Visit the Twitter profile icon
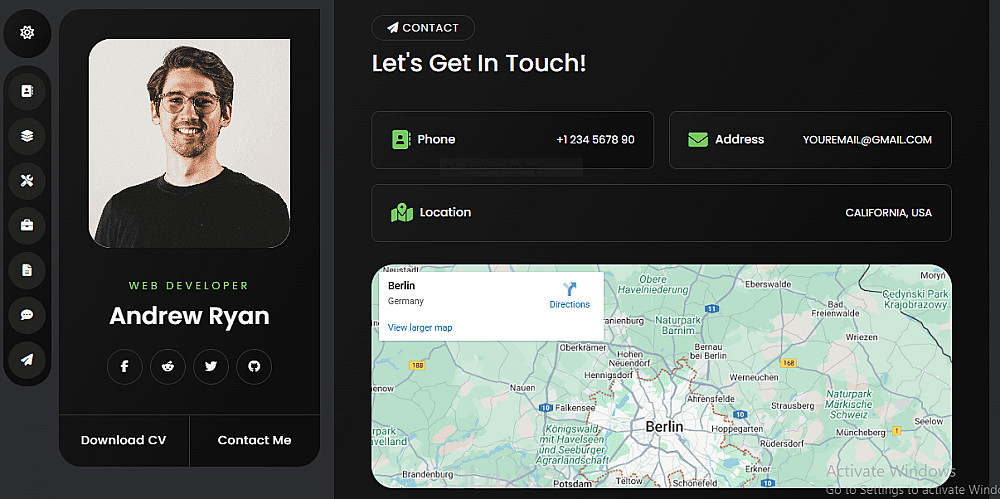1000x499 pixels. (211, 366)
